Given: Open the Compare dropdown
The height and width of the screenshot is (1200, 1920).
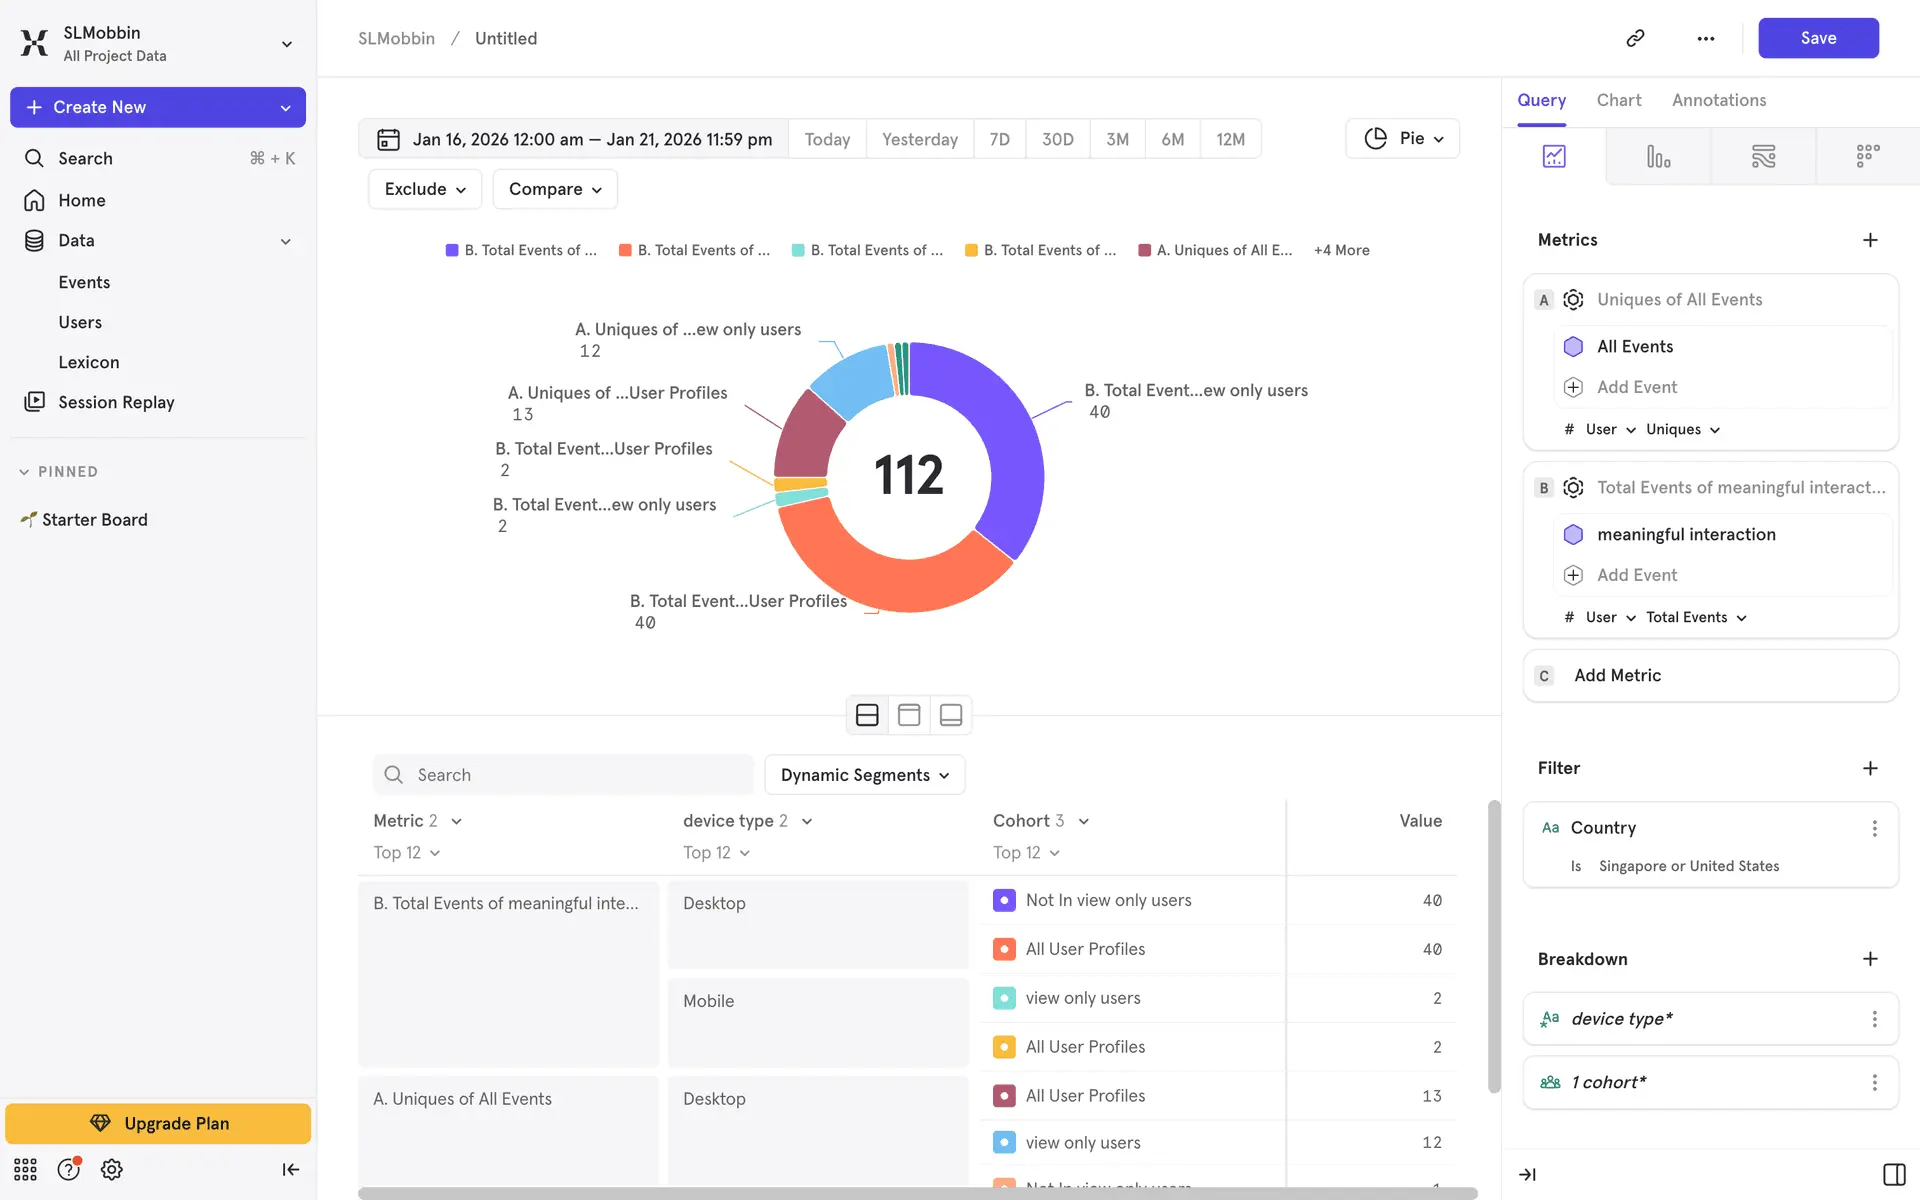Looking at the screenshot, I should coord(555,189).
